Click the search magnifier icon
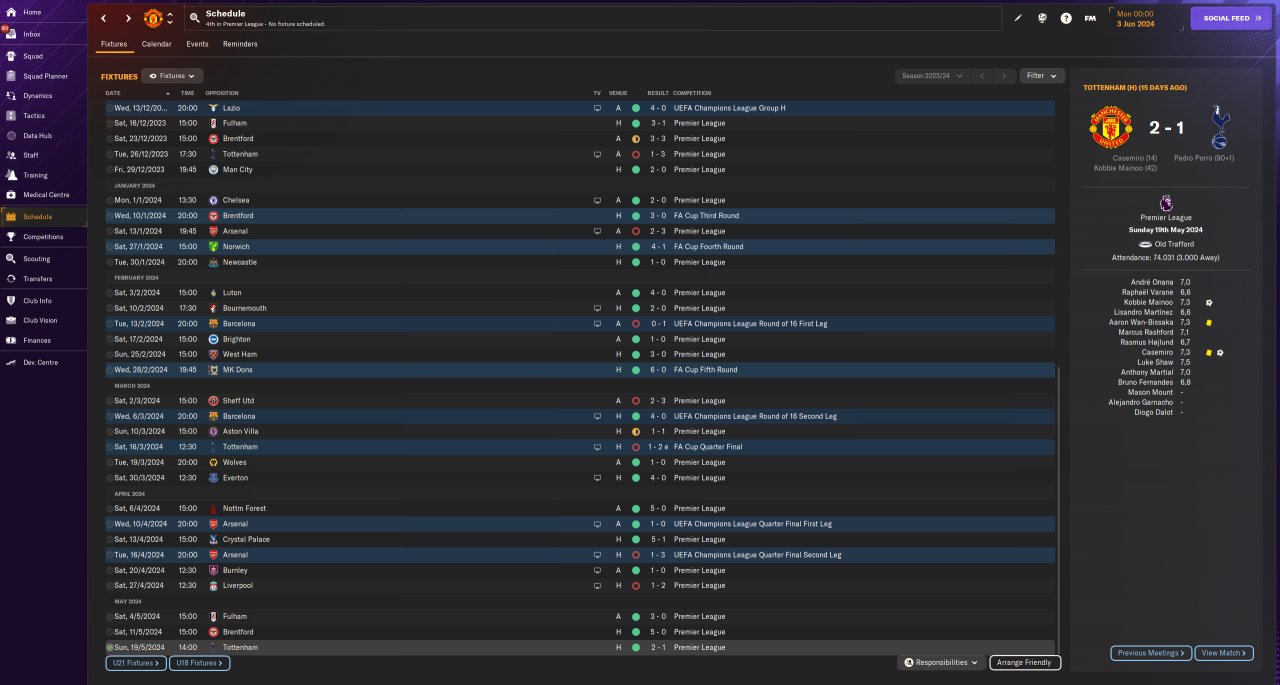Screen dimensions: 1280x685 click(195, 18)
